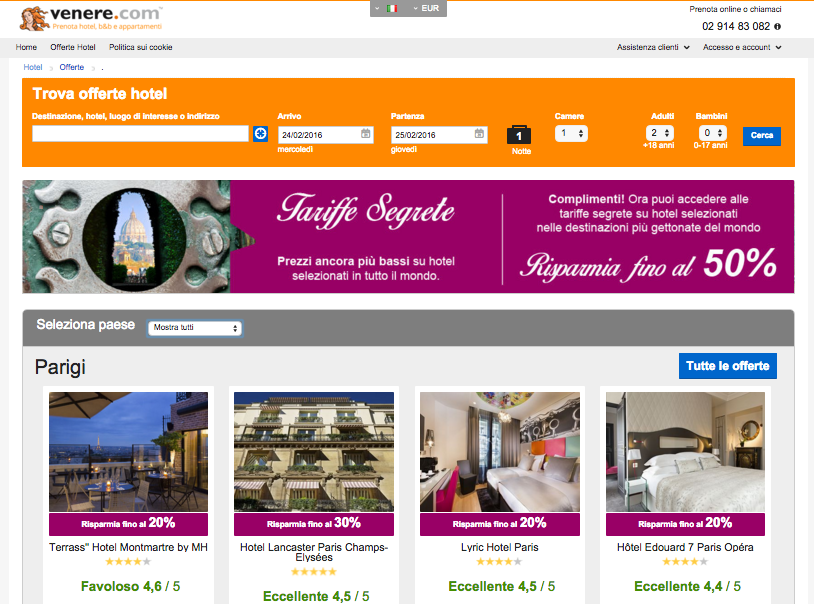Open the Offerte Hotel menu item
The width and height of the screenshot is (814, 604).
[x=73, y=47]
